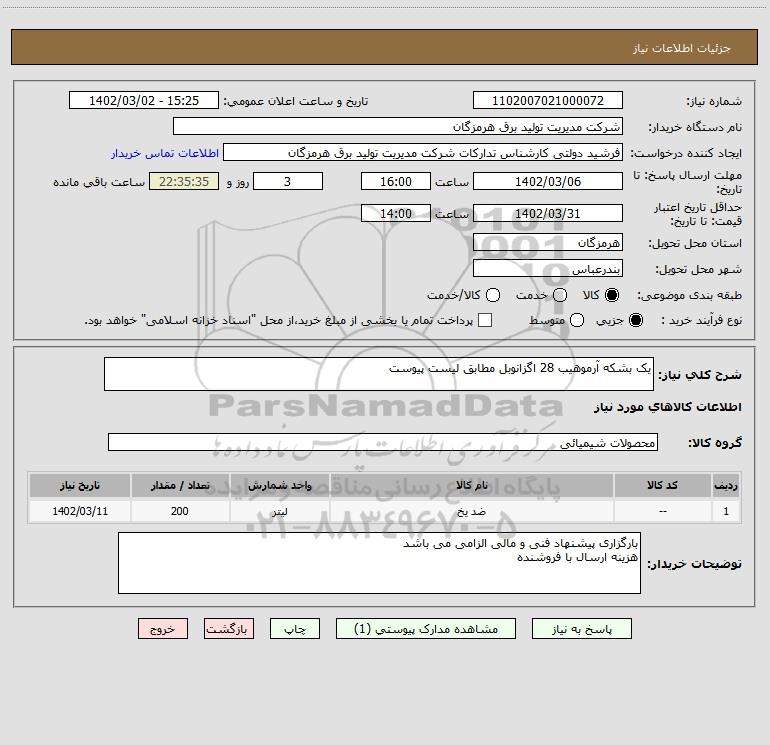The width and height of the screenshot is (770, 745).
Task: Click the product name cell ضد یخ
Action: 471,511
